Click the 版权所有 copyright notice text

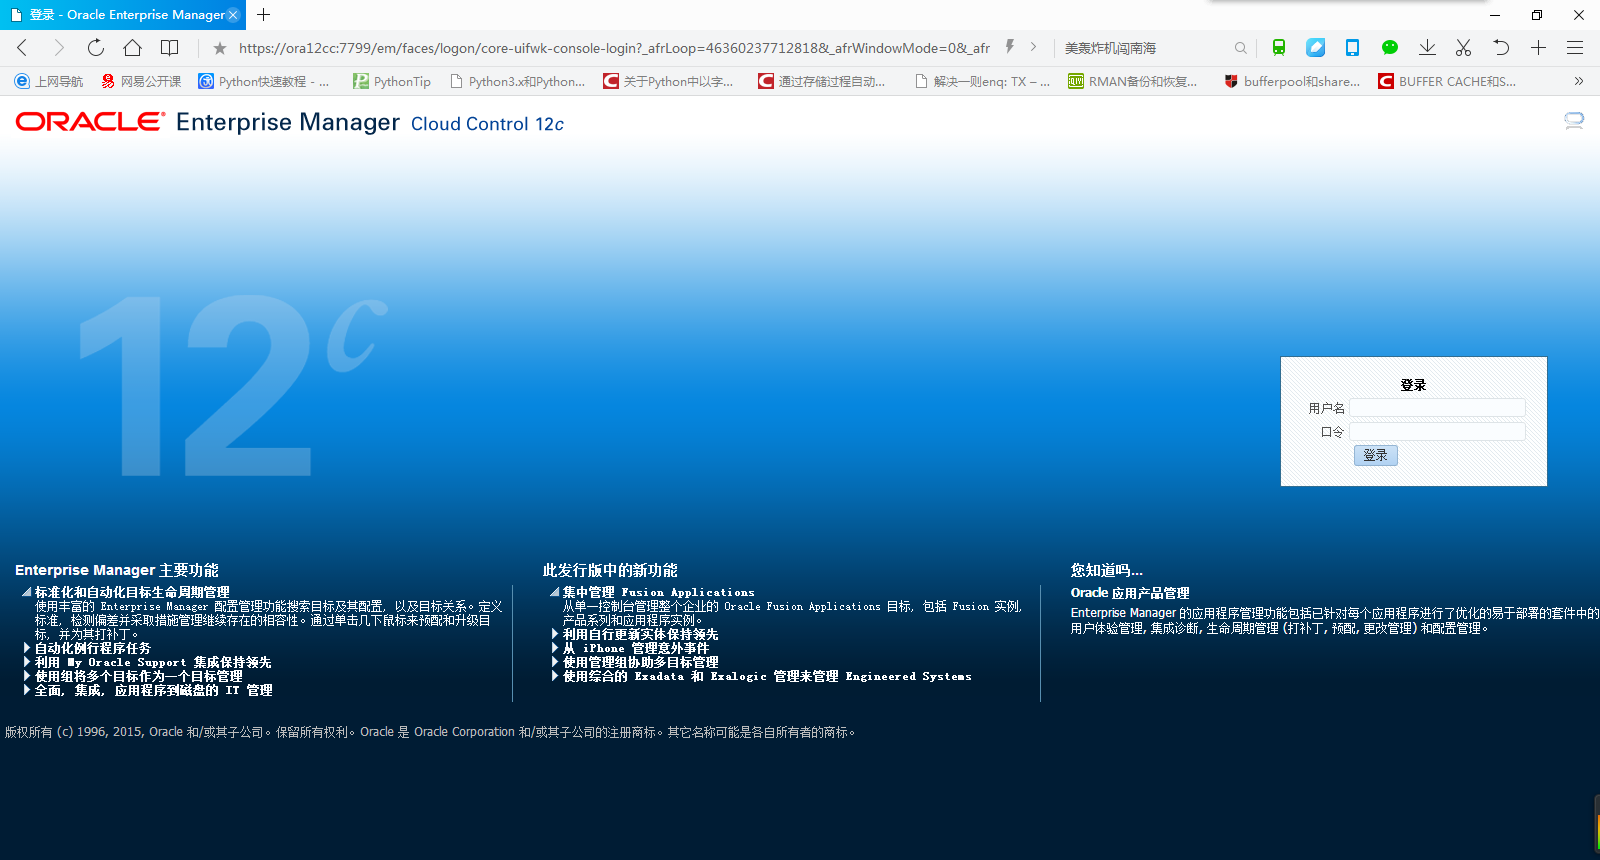click(430, 732)
